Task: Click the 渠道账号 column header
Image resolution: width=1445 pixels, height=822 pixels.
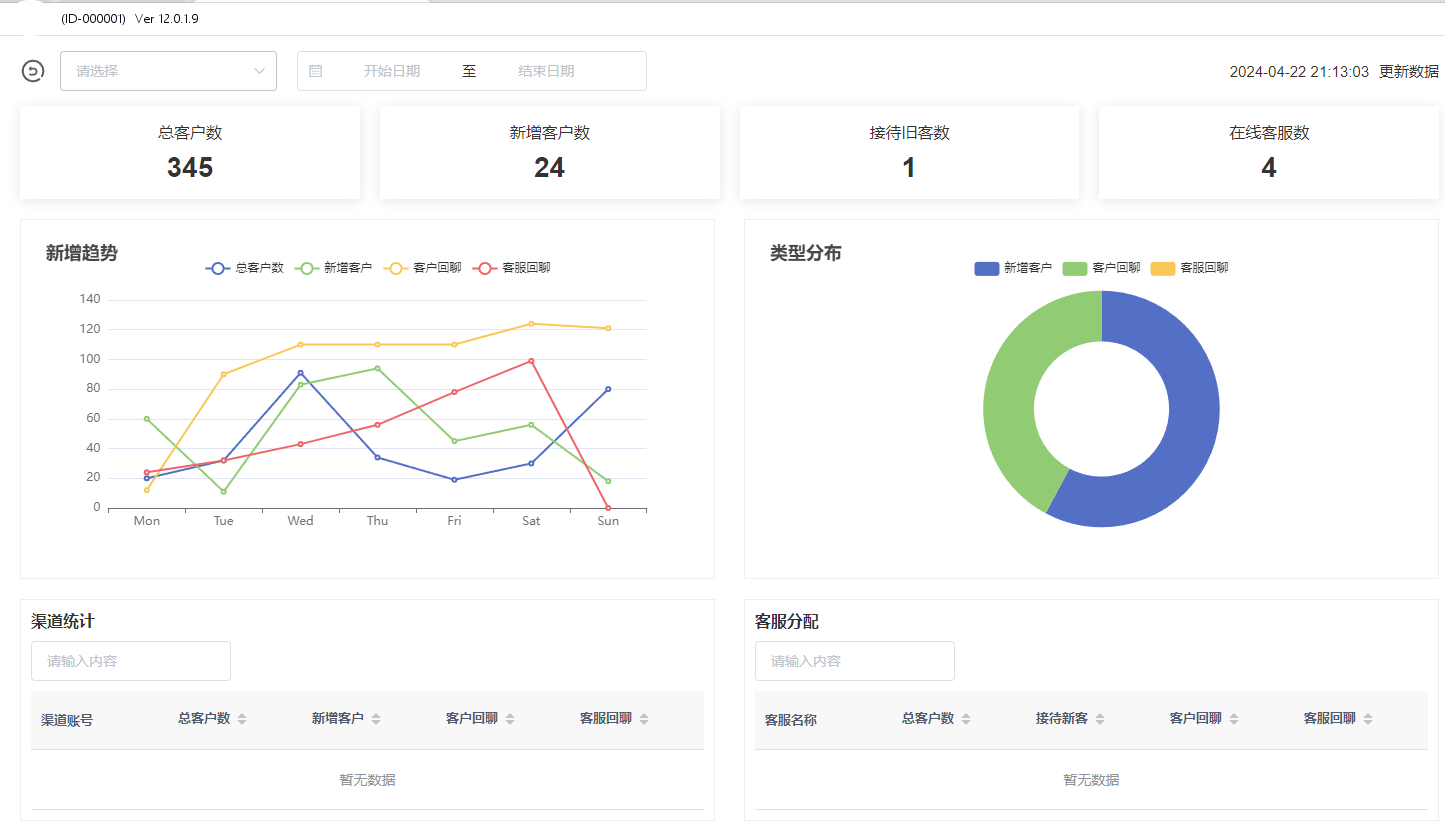Action: pyautogui.click(x=67, y=720)
